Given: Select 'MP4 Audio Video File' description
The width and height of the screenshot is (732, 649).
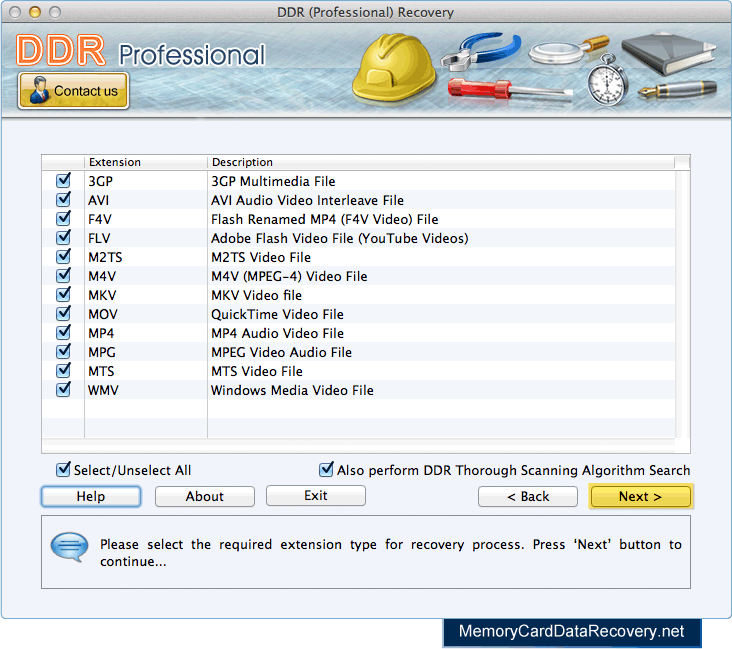Looking at the screenshot, I should (277, 333).
